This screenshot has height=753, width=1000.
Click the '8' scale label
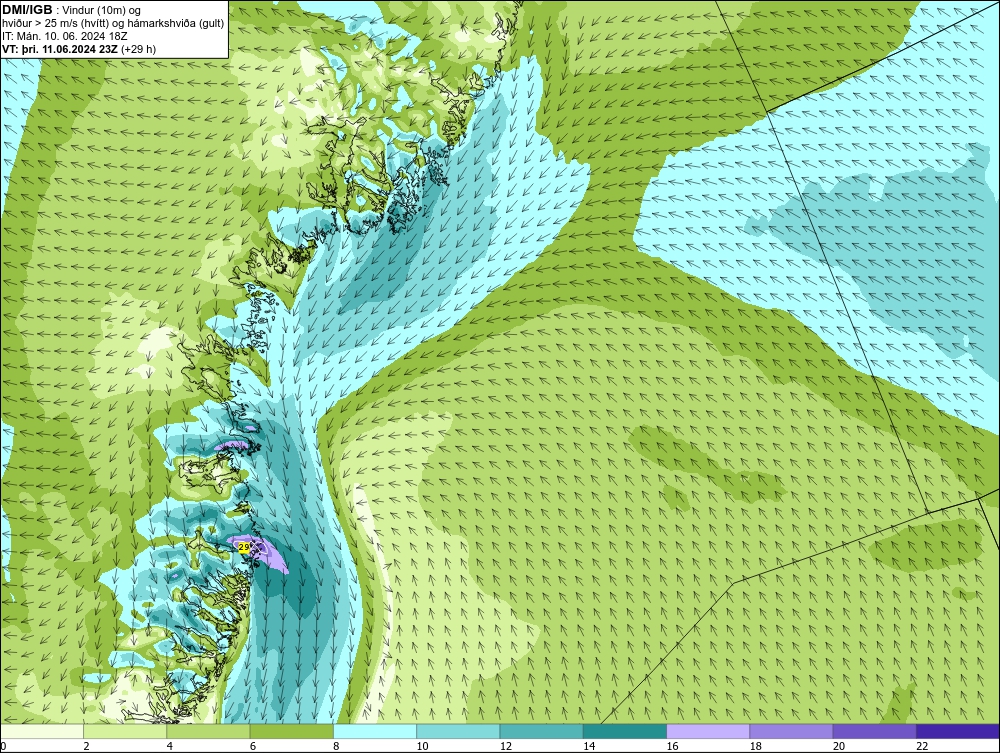pos(336,747)
